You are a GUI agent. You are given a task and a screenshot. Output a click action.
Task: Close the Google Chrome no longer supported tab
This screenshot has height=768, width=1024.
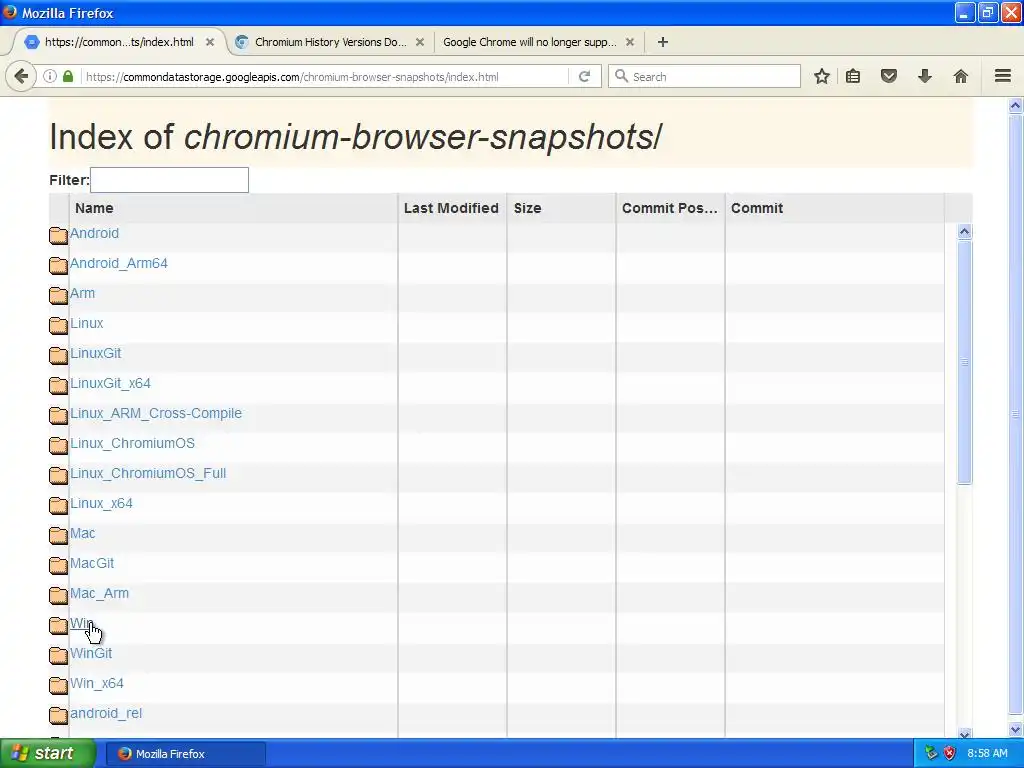pyautogui.click(x=630, y=42)
